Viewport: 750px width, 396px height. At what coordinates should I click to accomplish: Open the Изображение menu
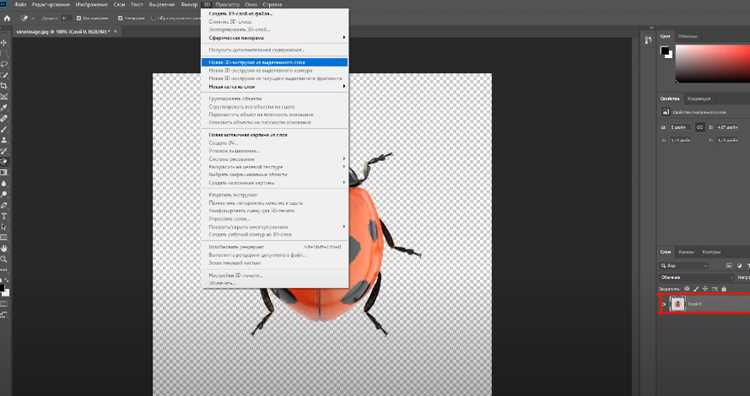pos(92,4)
